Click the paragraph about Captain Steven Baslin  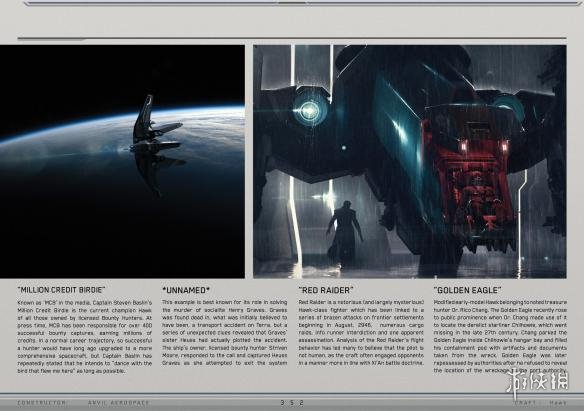coord(85,337)
